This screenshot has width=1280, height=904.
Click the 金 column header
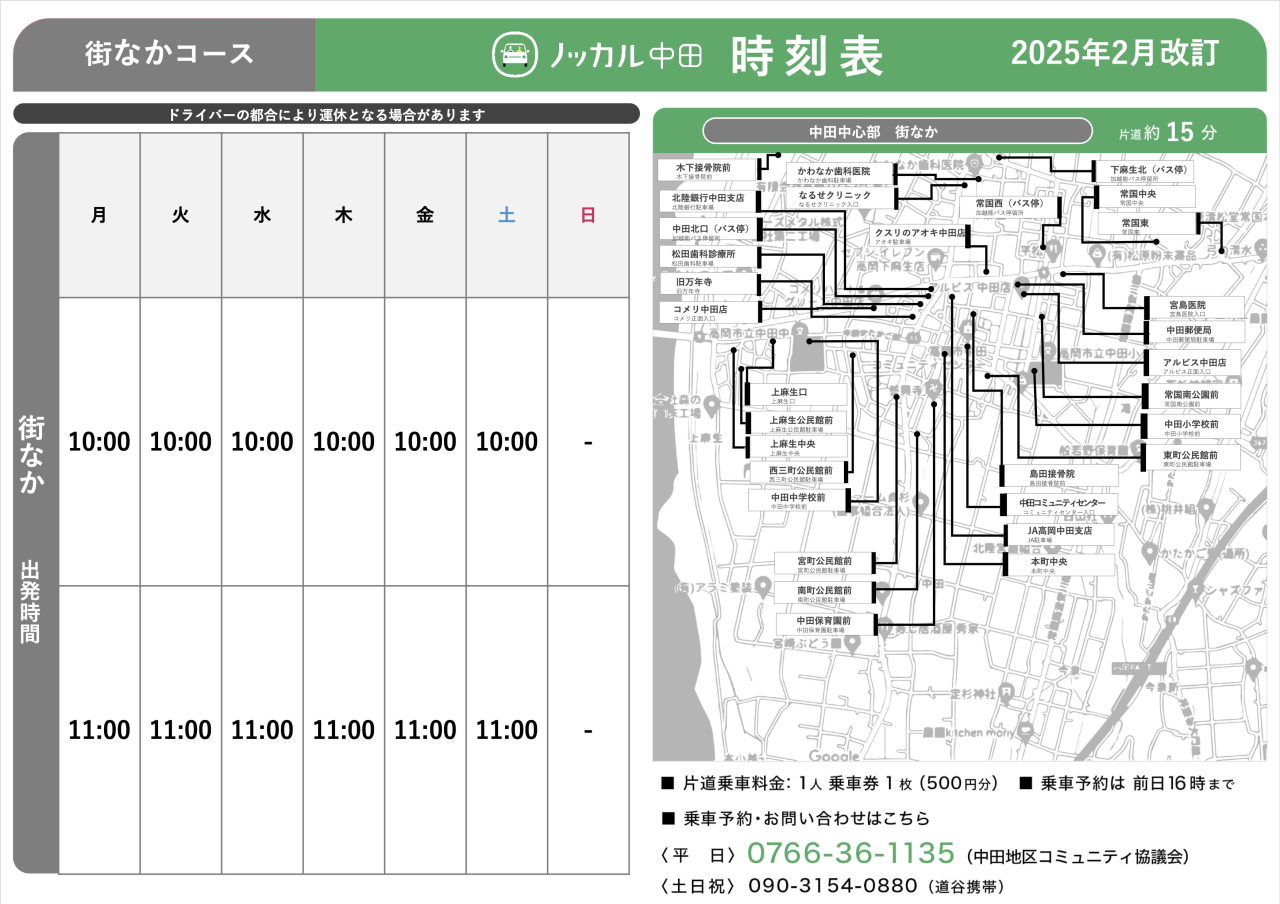click(x=425, y=215)
